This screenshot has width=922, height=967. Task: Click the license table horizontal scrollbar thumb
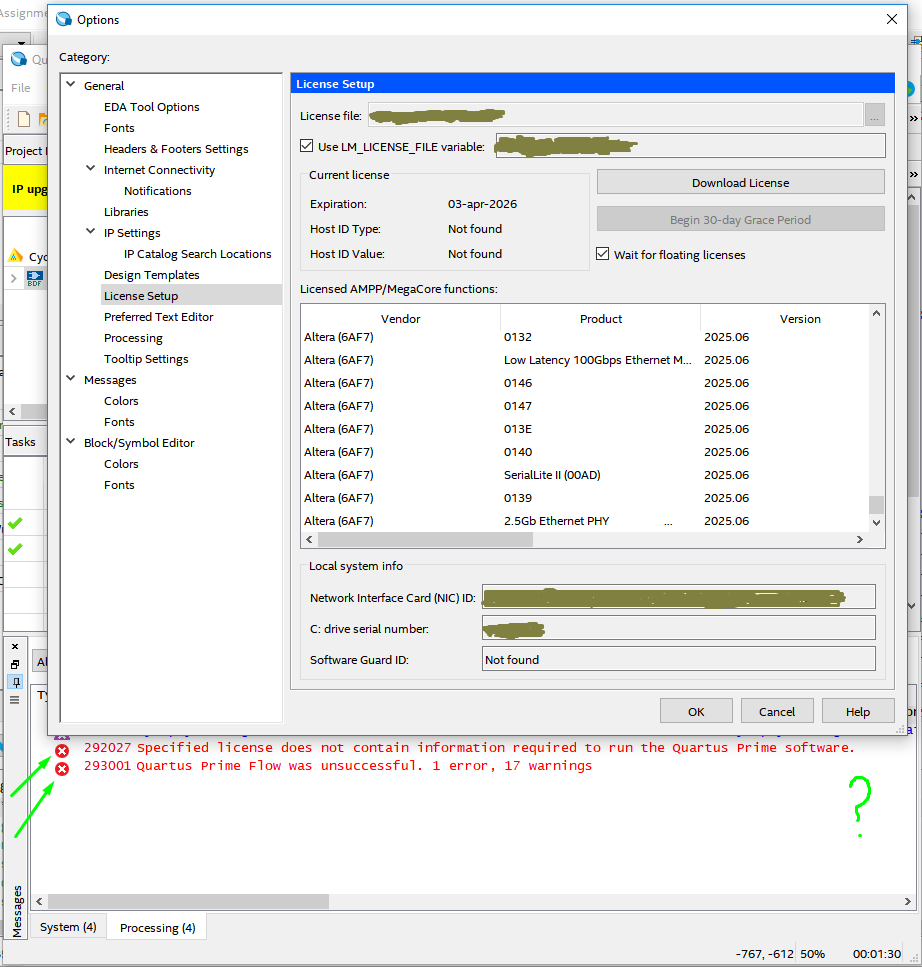pyautogui.click(x=425, y=539)
